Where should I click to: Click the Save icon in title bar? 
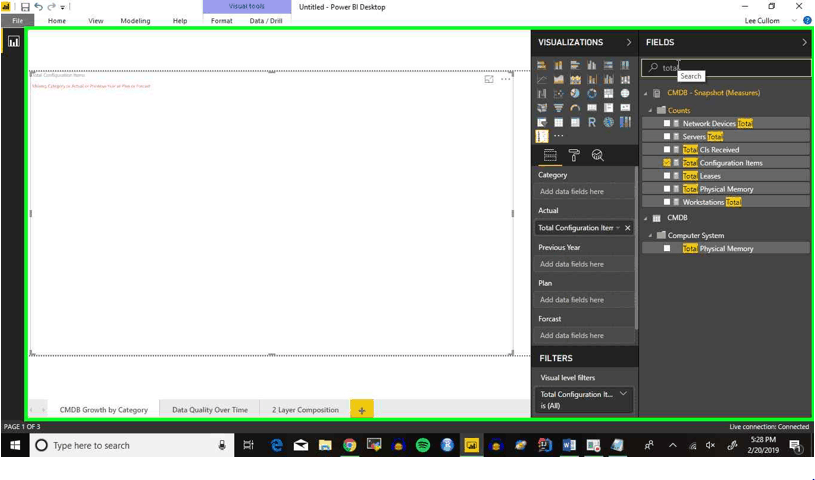click(25, 7)
